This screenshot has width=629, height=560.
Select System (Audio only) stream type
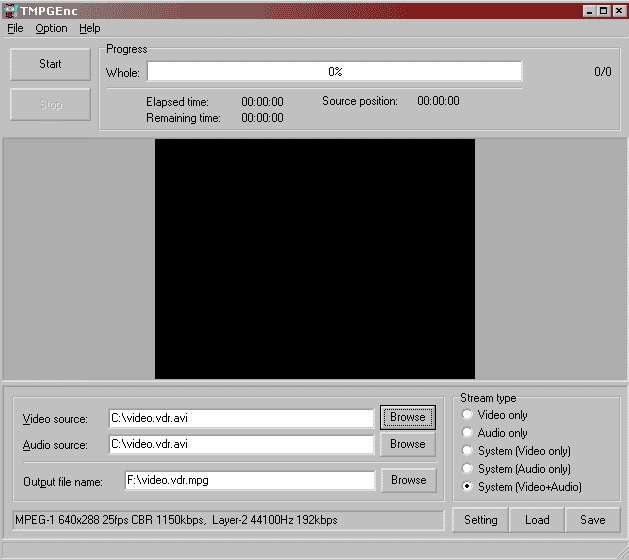[516, 469]
